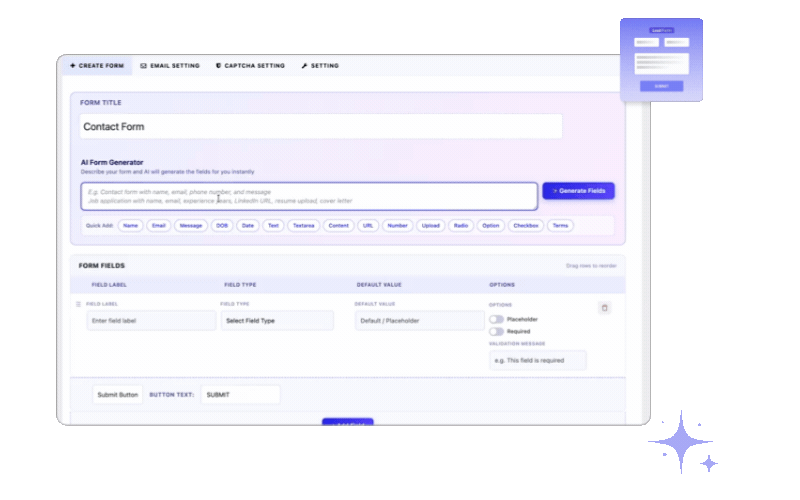Screen dimensions: 800x500
Task: Quick add a Name field
Action: [131, 226]
